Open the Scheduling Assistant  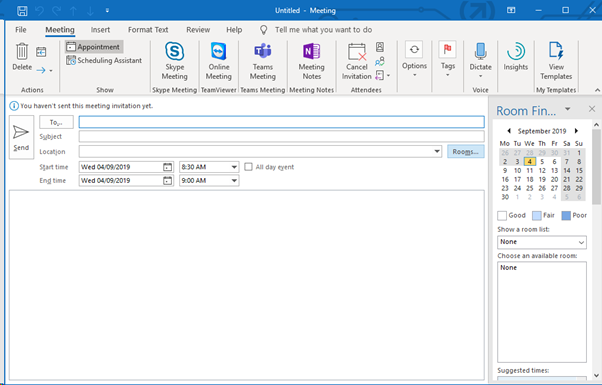[x=104, y=60]
